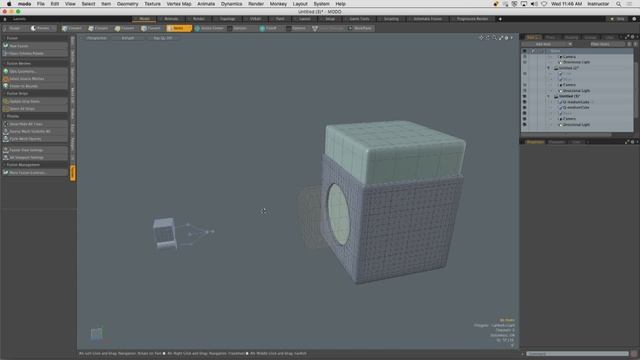Open the Add Item dropdown
Image resolution: width=640 pixels, height=360 pixels.
tap(547, 44)
